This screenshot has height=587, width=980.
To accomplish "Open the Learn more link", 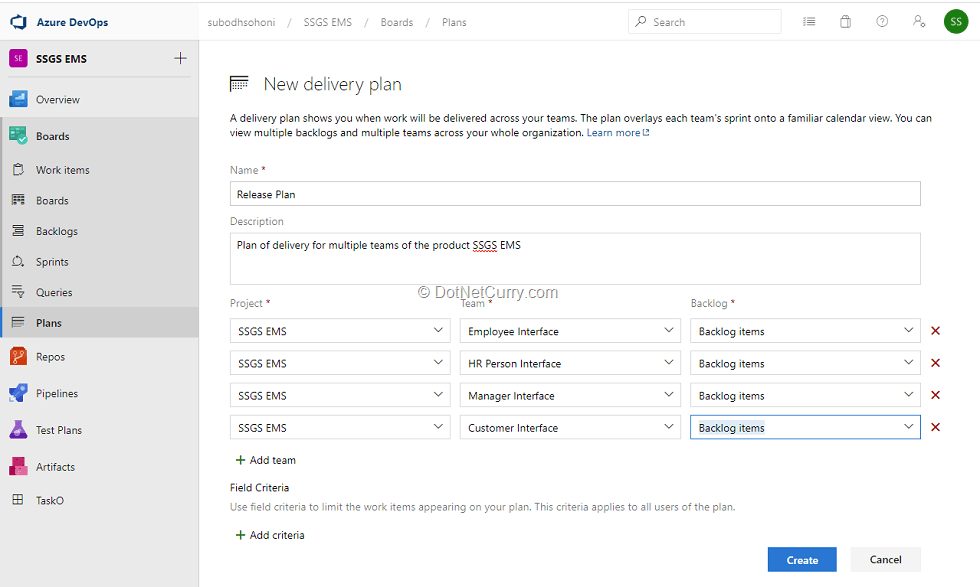I will [x=618, y=133].
